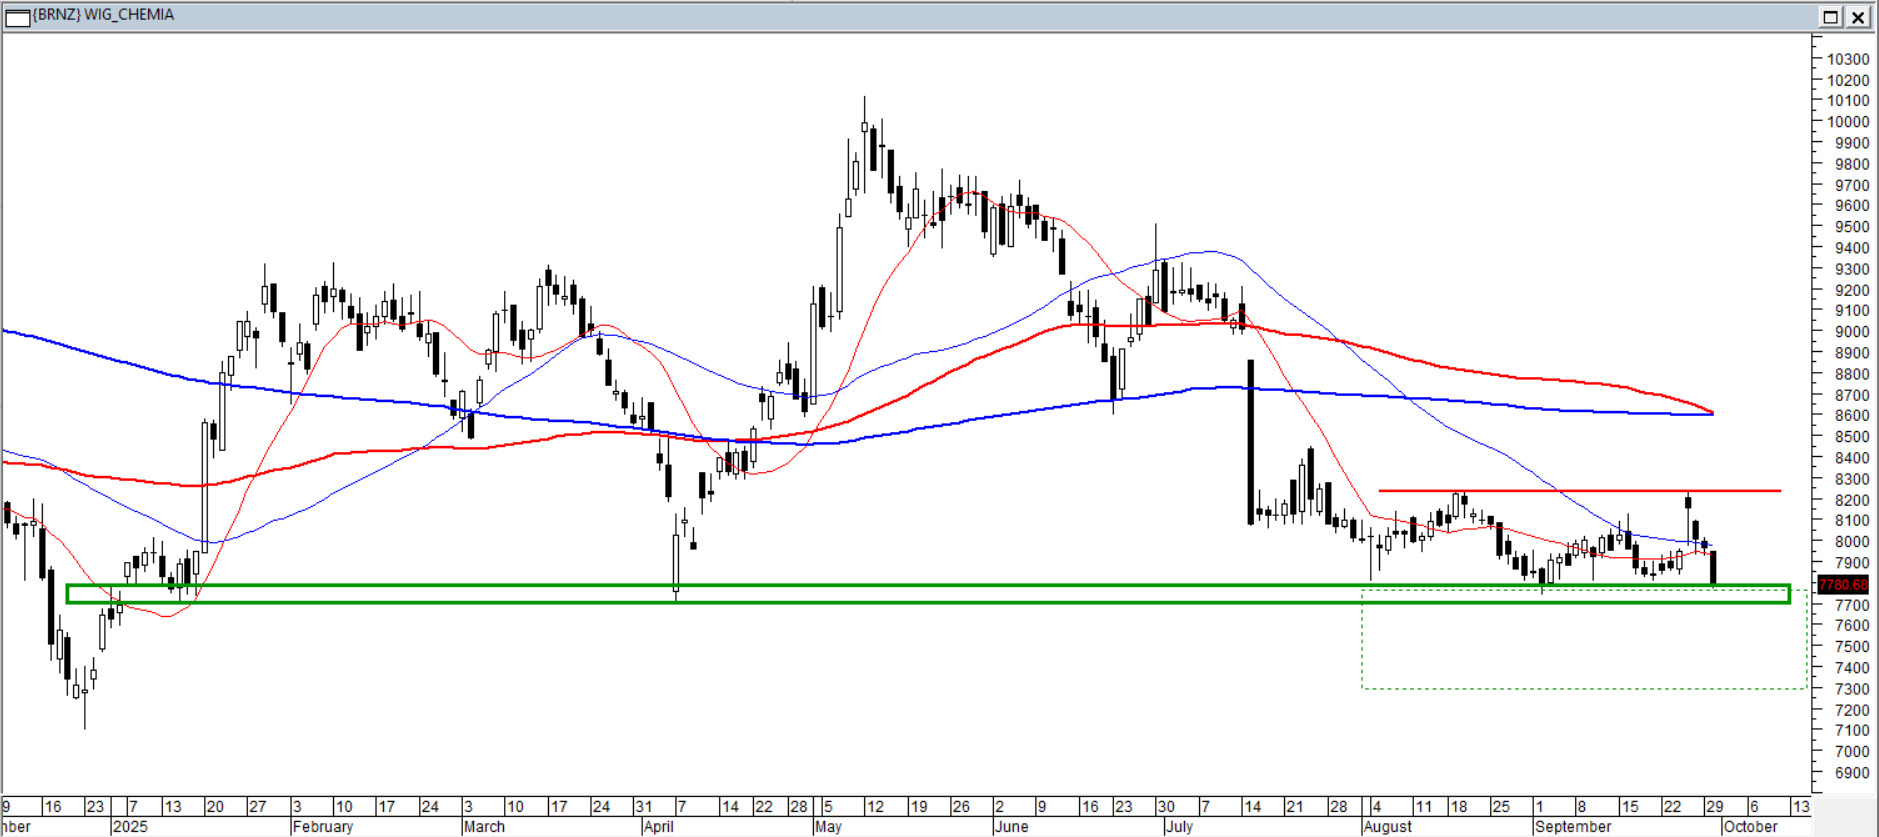Select the large mid-July gap-down black candle
Image resolution: width=1879 pixels, height=837 pixels.
point(1250,440)
